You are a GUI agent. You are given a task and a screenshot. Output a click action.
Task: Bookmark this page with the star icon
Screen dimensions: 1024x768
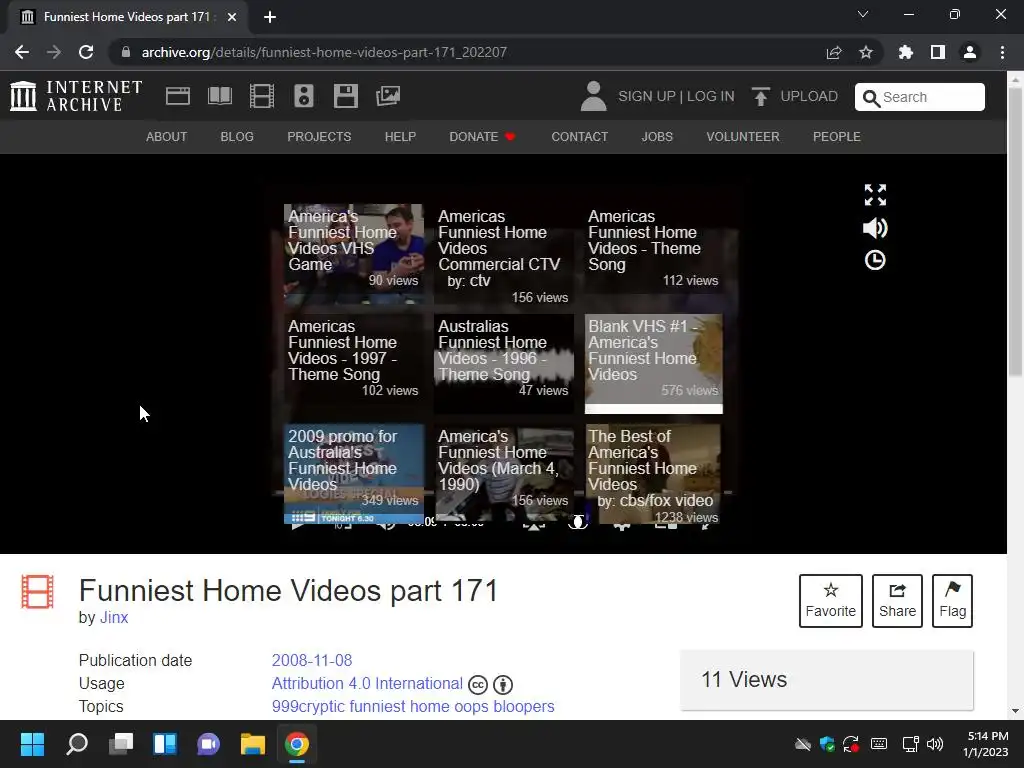pyautogui.click(x=865, y=52)
